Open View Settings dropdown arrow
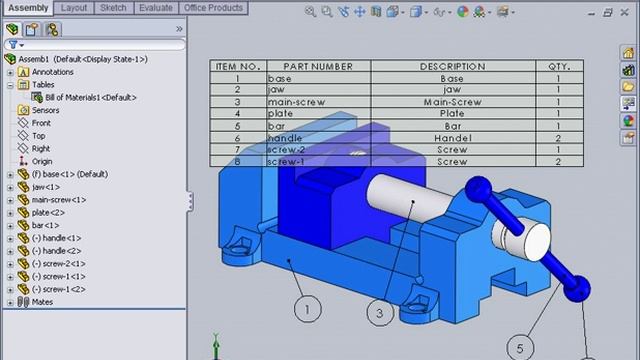The image size is (640, 360). tap(513, 13)
